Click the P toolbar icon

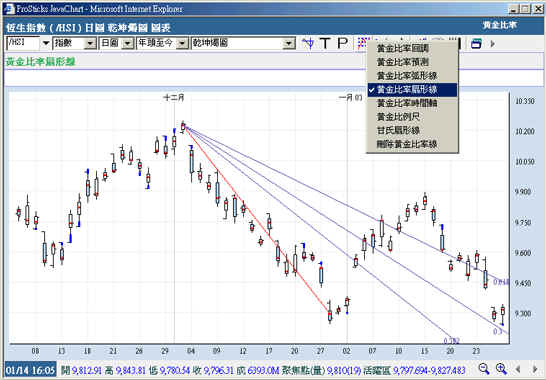click(342, 43)
